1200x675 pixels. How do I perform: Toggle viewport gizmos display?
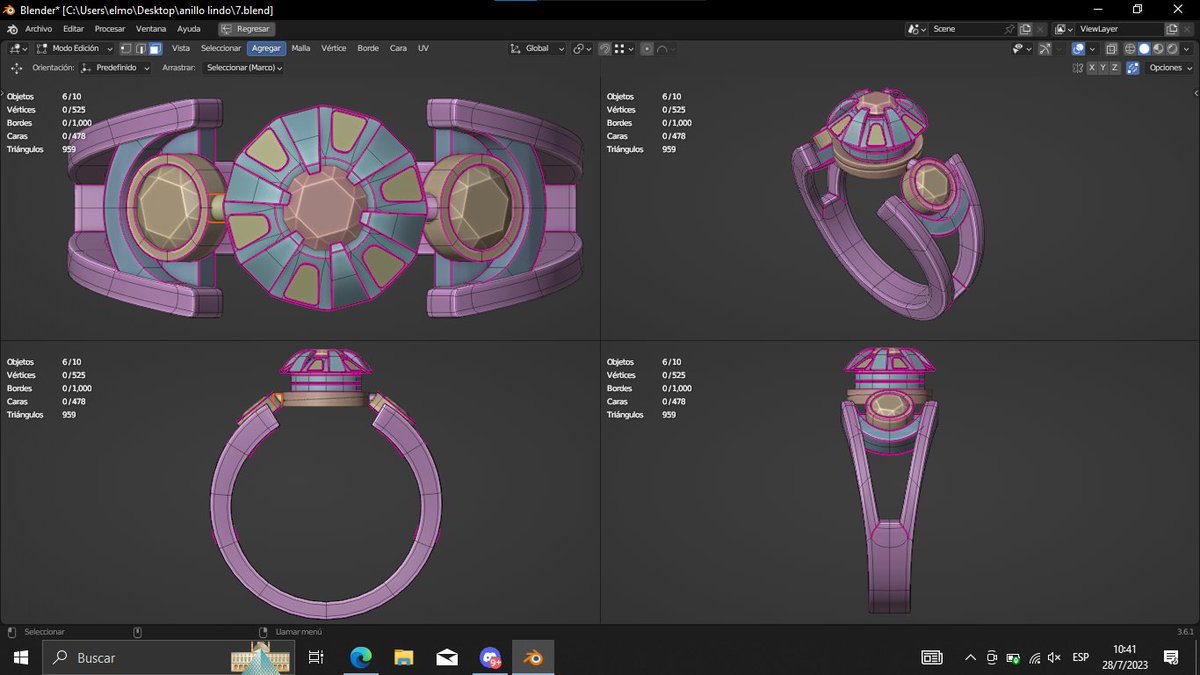[1044, 49]
